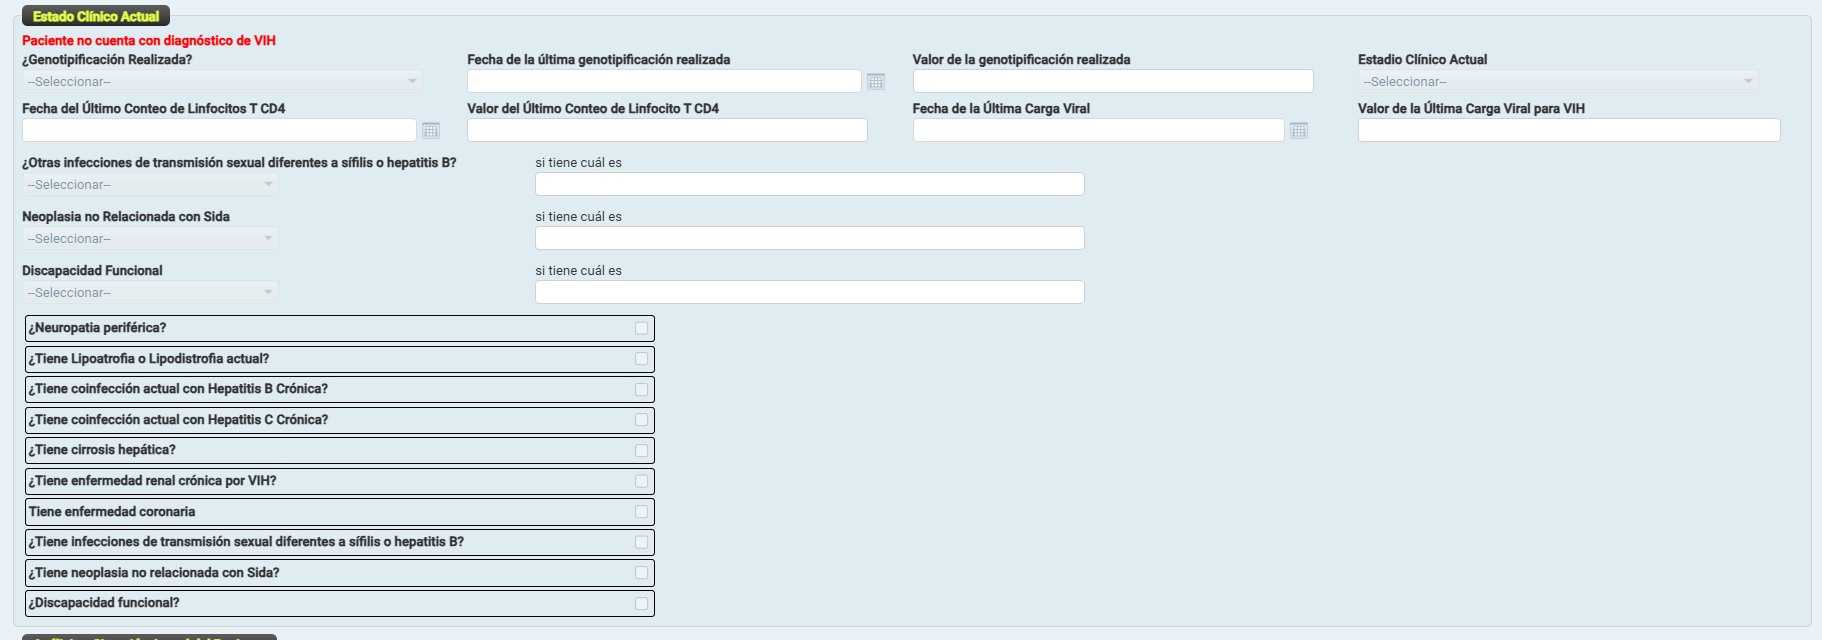This screenshot has height=640, width=1822.
Task: Toggle the Hepatitis B Crónica coinfection checkbox
Action: pyautogui.click(x=641, y=390)
